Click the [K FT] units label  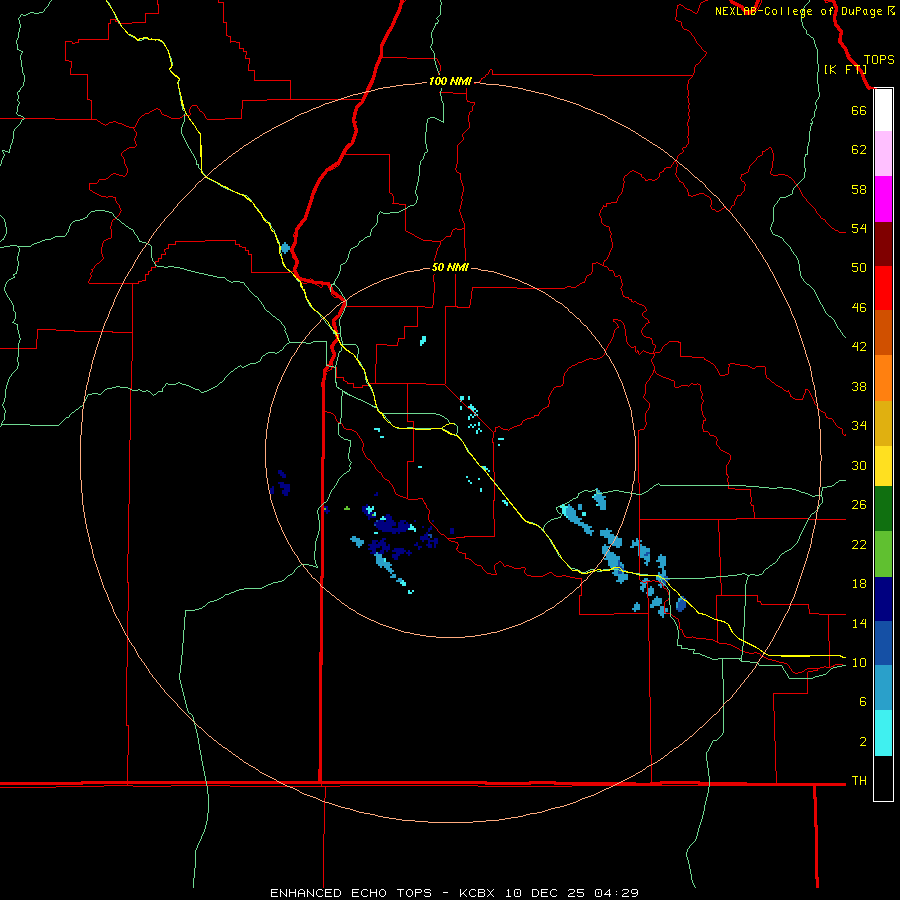click(845, 69)
